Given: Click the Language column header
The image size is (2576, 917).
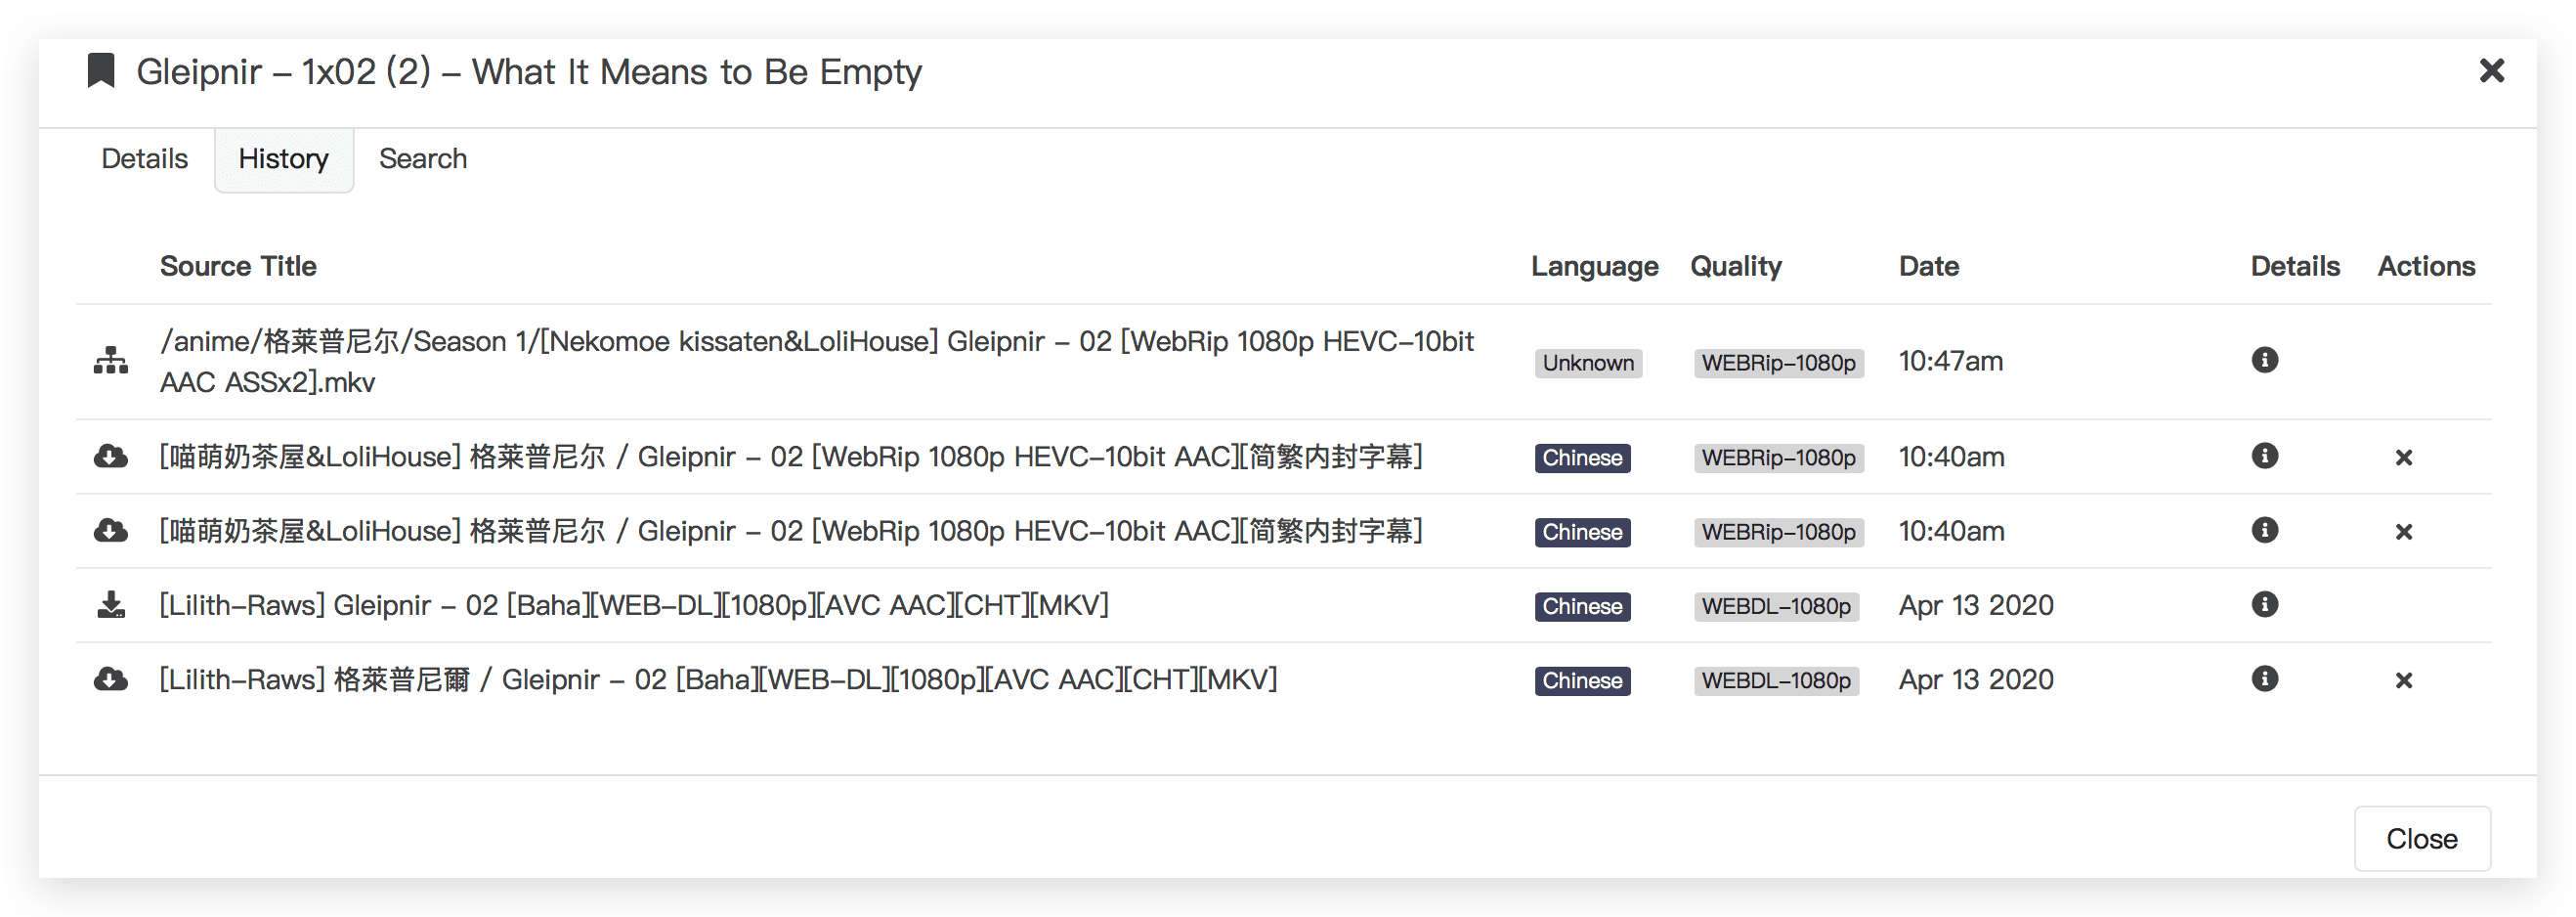Looking at the screenshot, I should pos(1594,266).
